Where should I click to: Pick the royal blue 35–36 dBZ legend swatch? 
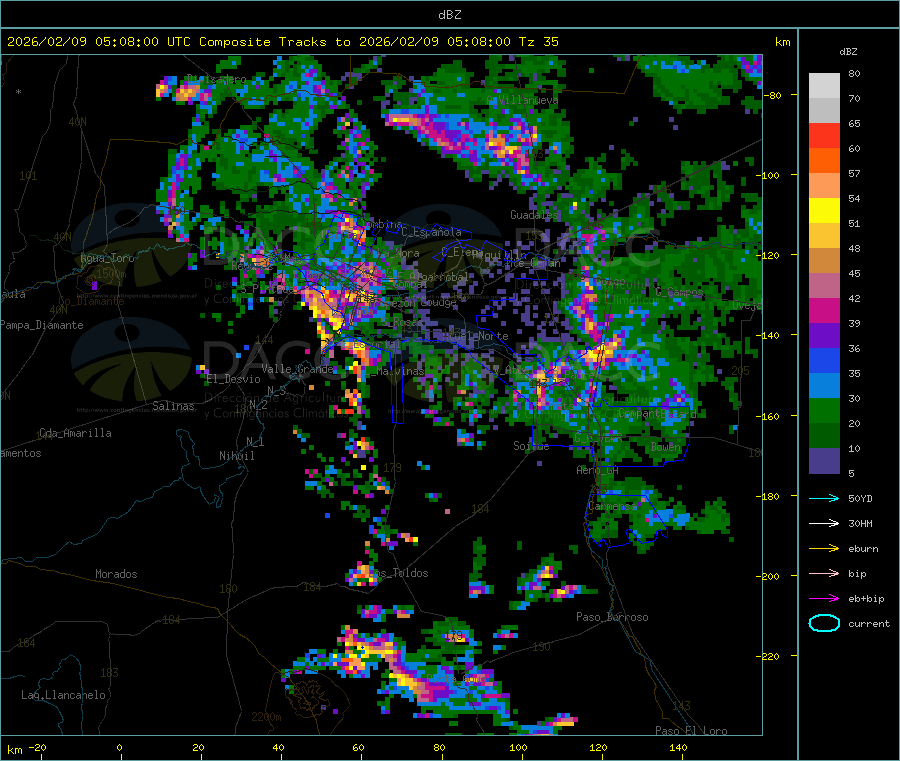pos(824,360)
